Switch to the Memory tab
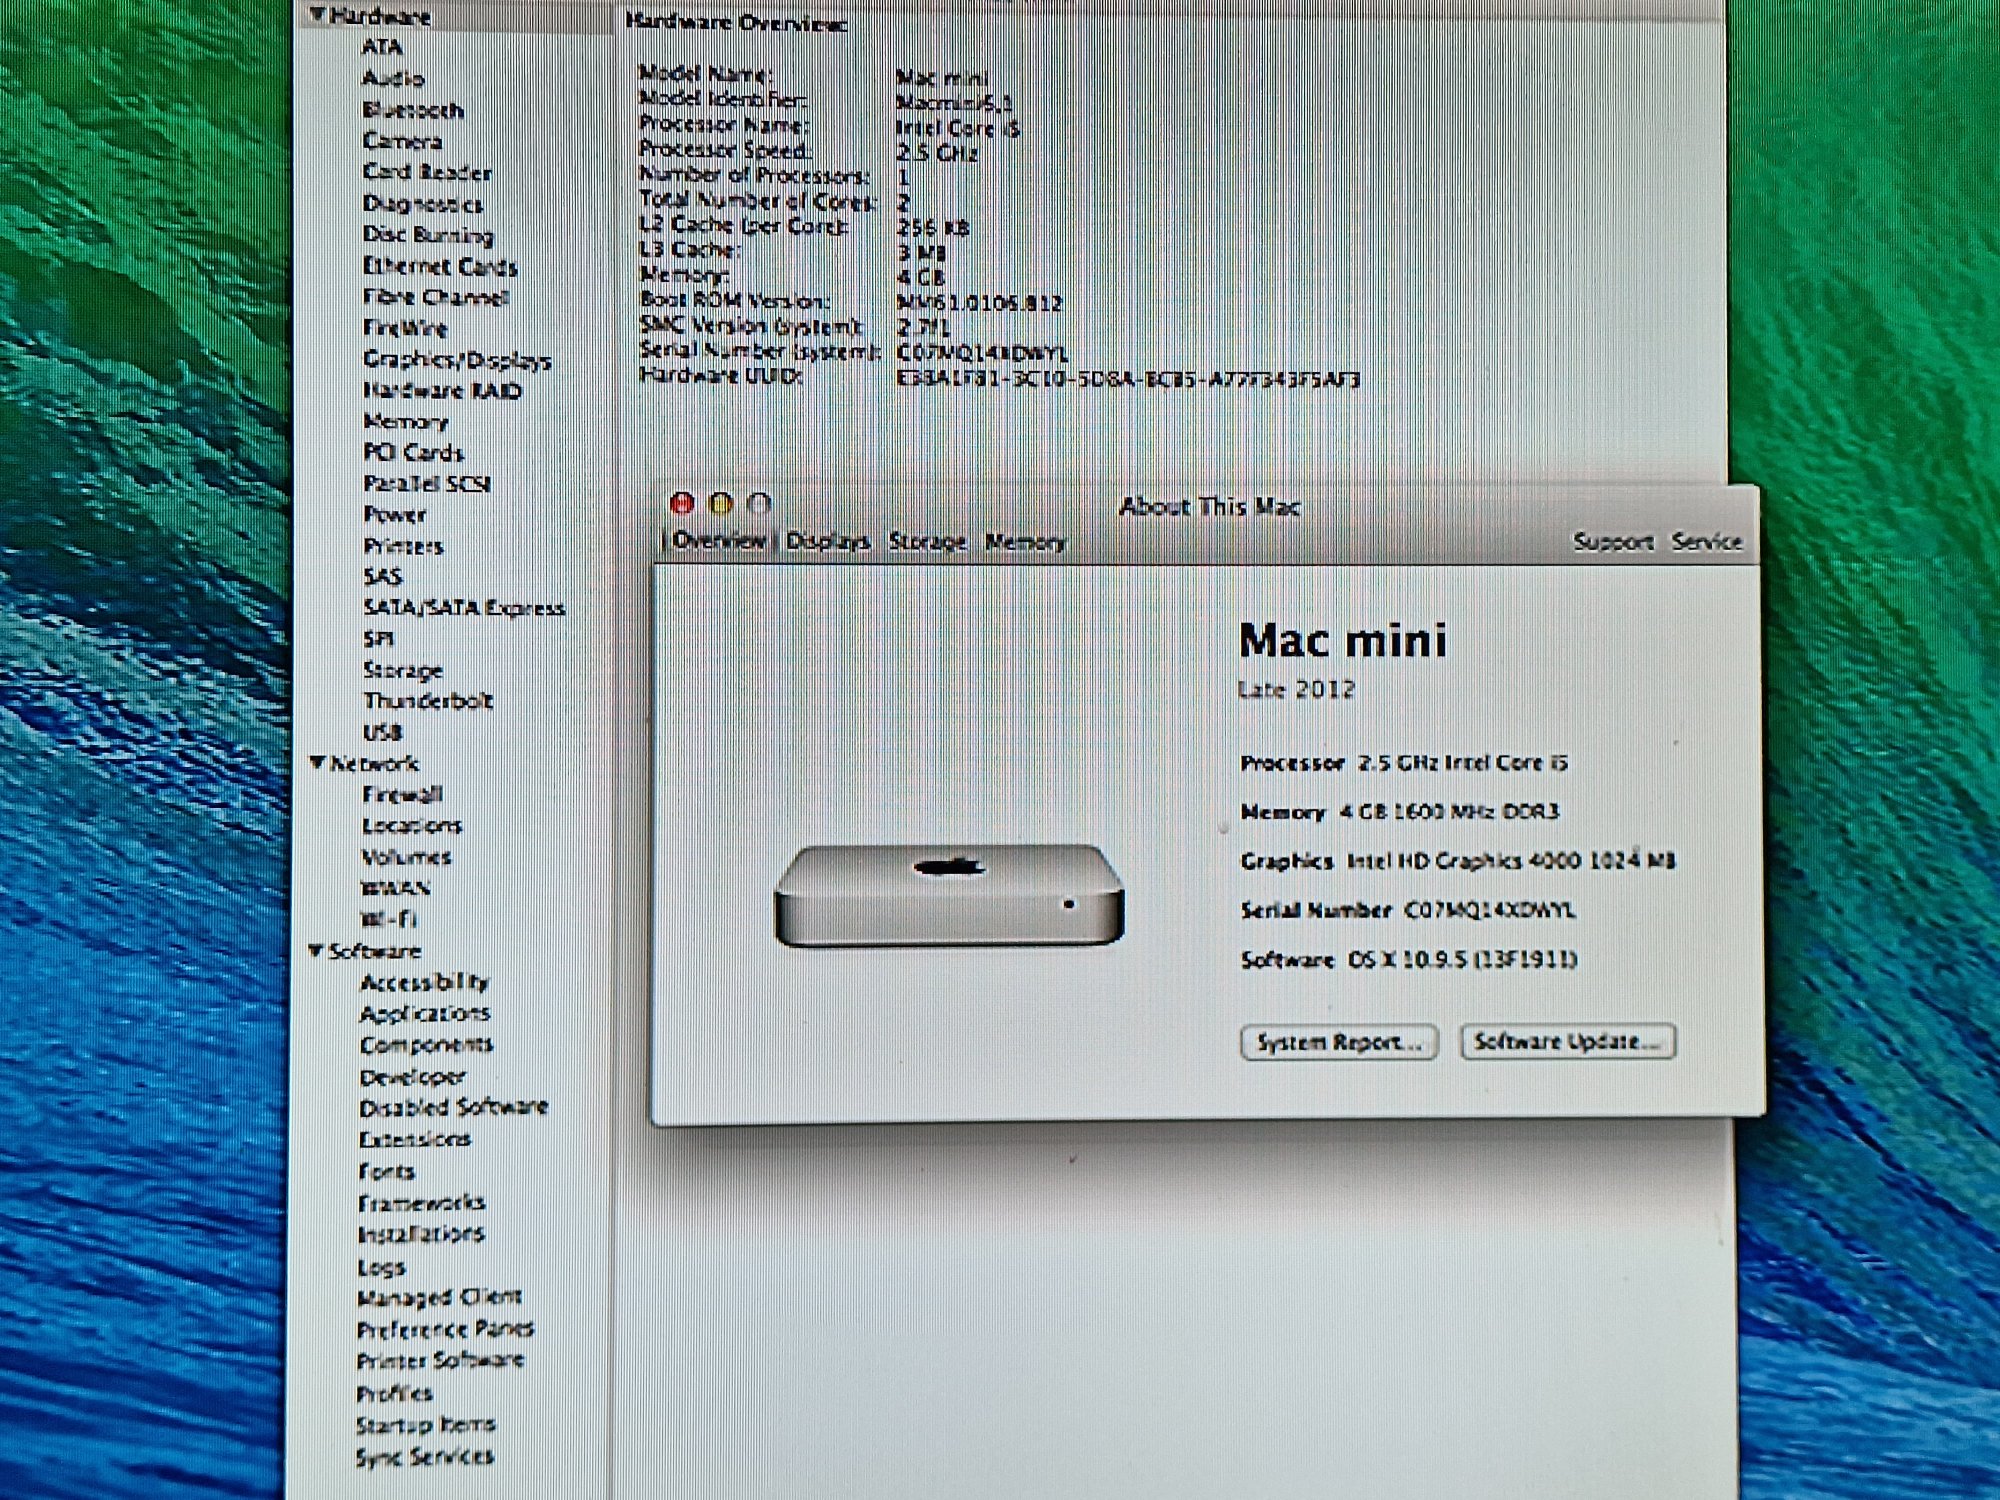This screenshot has width=2000, height=1500. point(1024,541)
